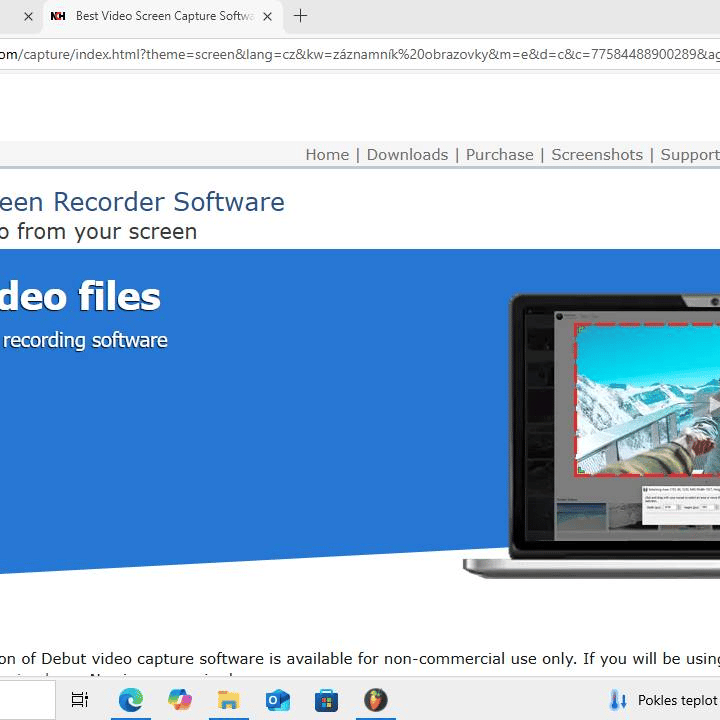This screenshot has height=720, width=720.
Task: Open File Explorer from the taskbar
Action: tap(229, 700)
